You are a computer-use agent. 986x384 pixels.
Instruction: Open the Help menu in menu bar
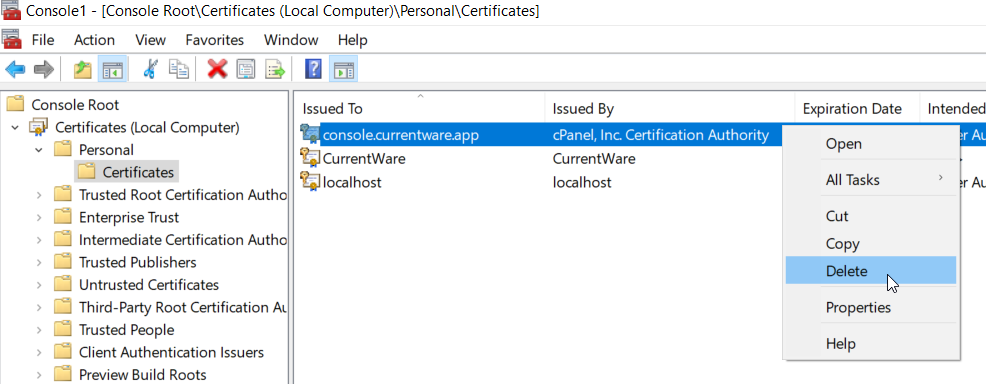pos(352,40)
